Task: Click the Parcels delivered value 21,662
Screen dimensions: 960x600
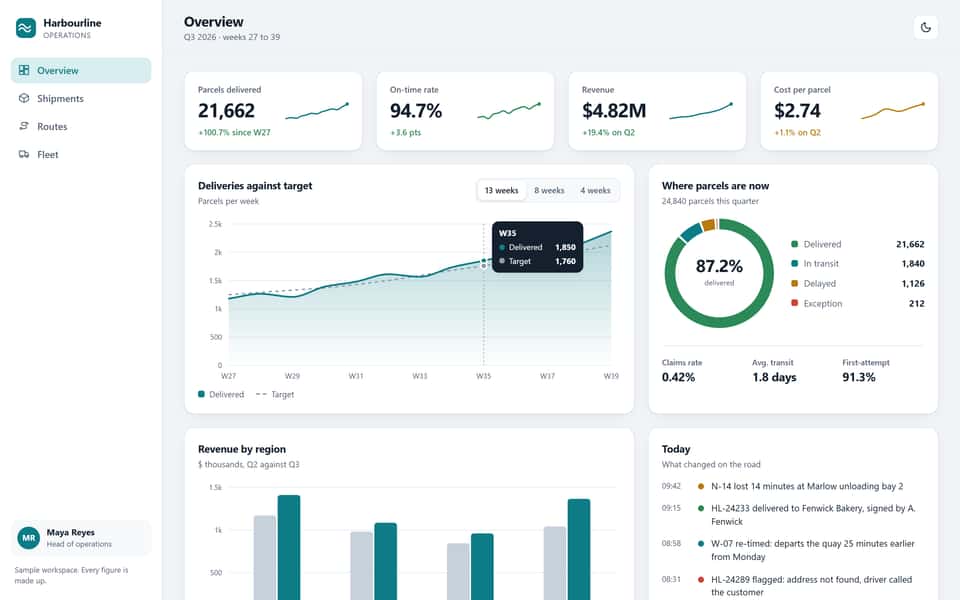Action: tap(226, 111)
